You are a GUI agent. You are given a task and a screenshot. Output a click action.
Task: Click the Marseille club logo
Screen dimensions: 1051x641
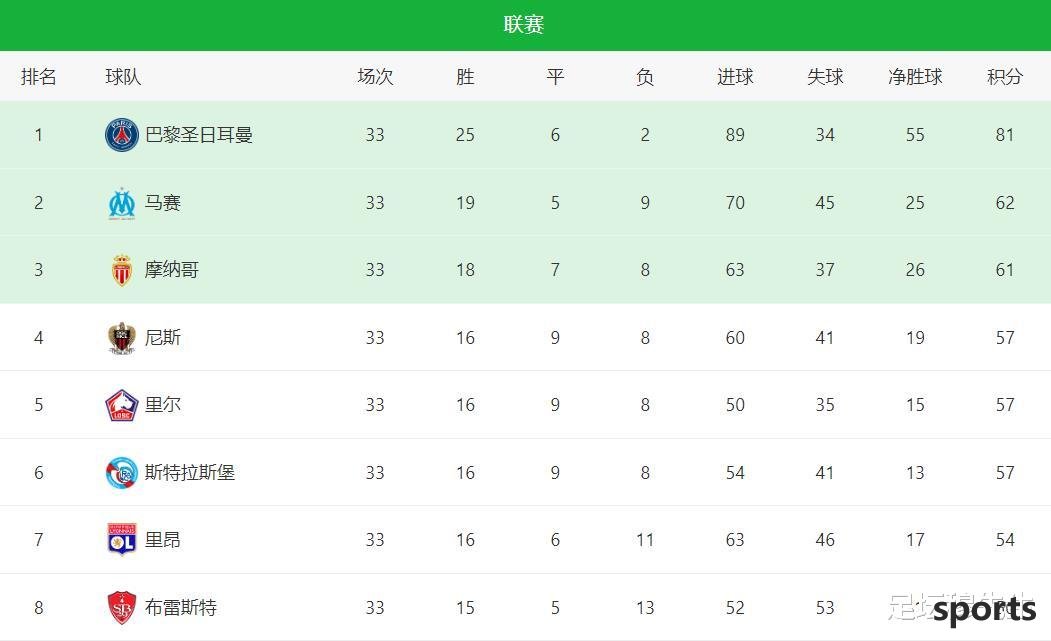tap(122, 203)
